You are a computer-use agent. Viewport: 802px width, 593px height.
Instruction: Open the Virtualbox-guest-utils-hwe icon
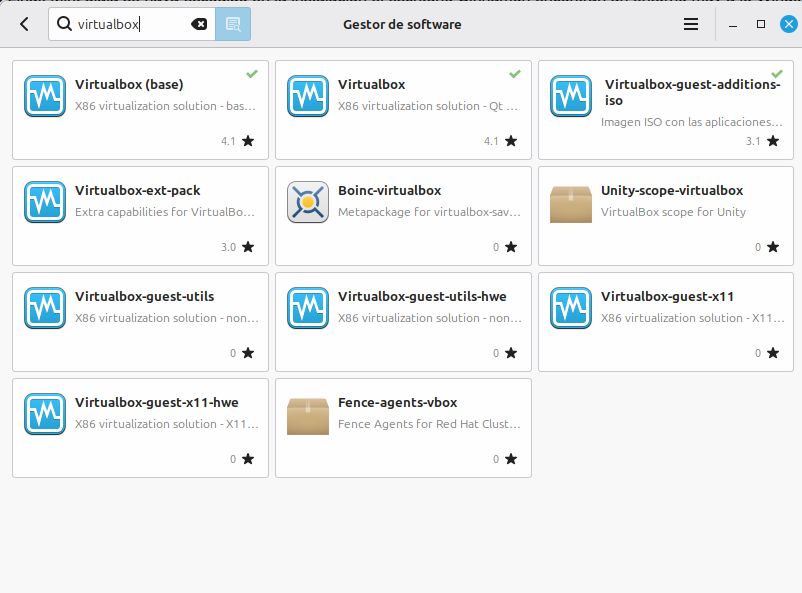coord(308,308)
